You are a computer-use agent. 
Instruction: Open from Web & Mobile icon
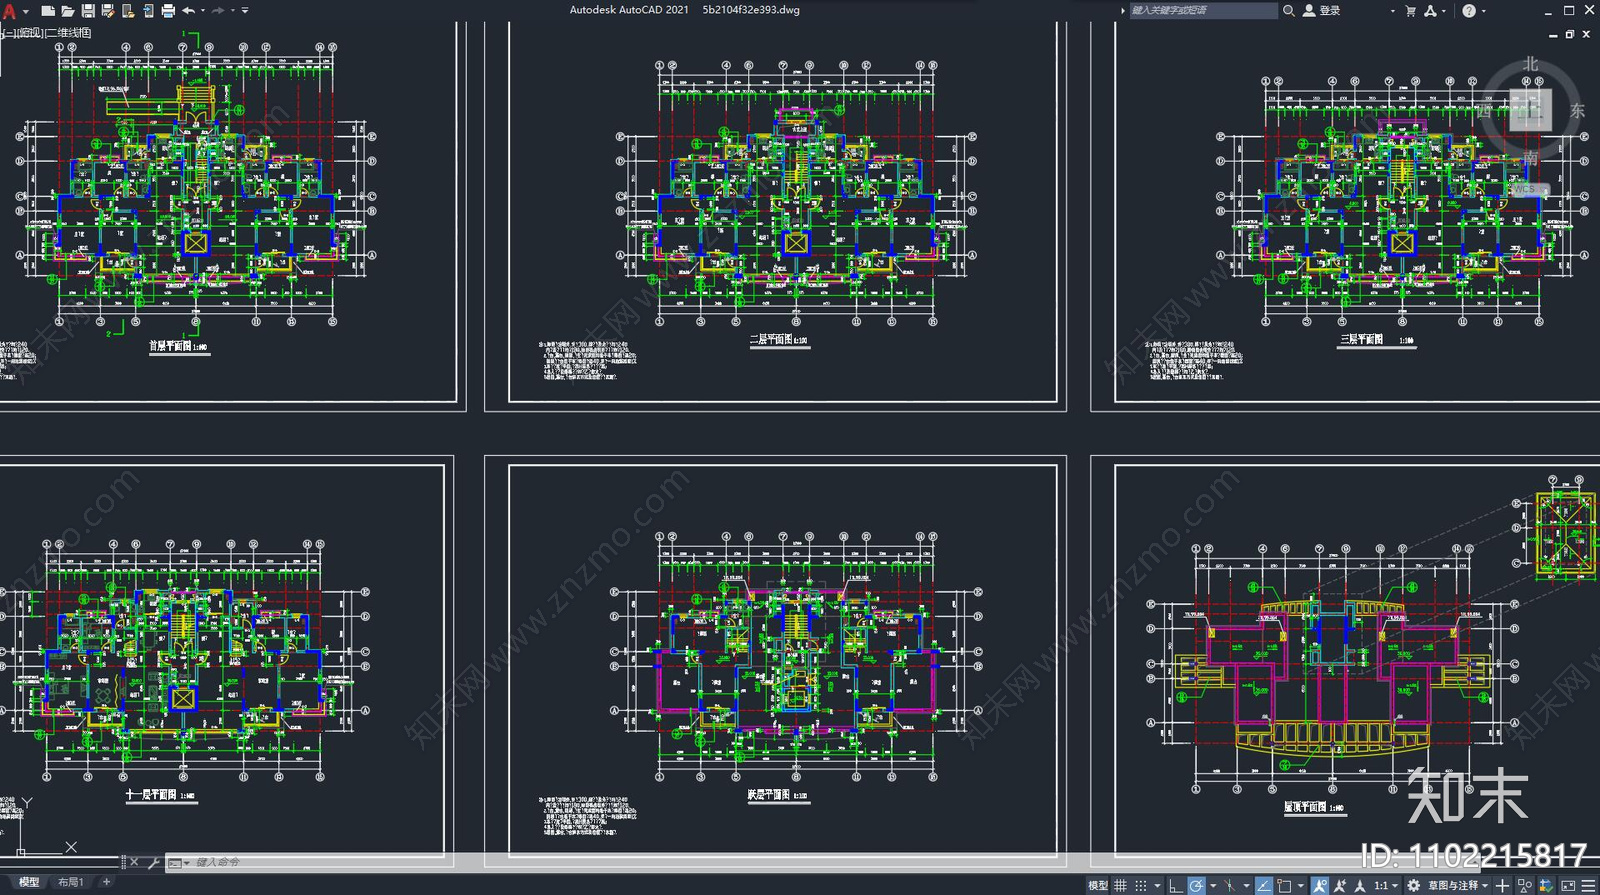(128, 11)
